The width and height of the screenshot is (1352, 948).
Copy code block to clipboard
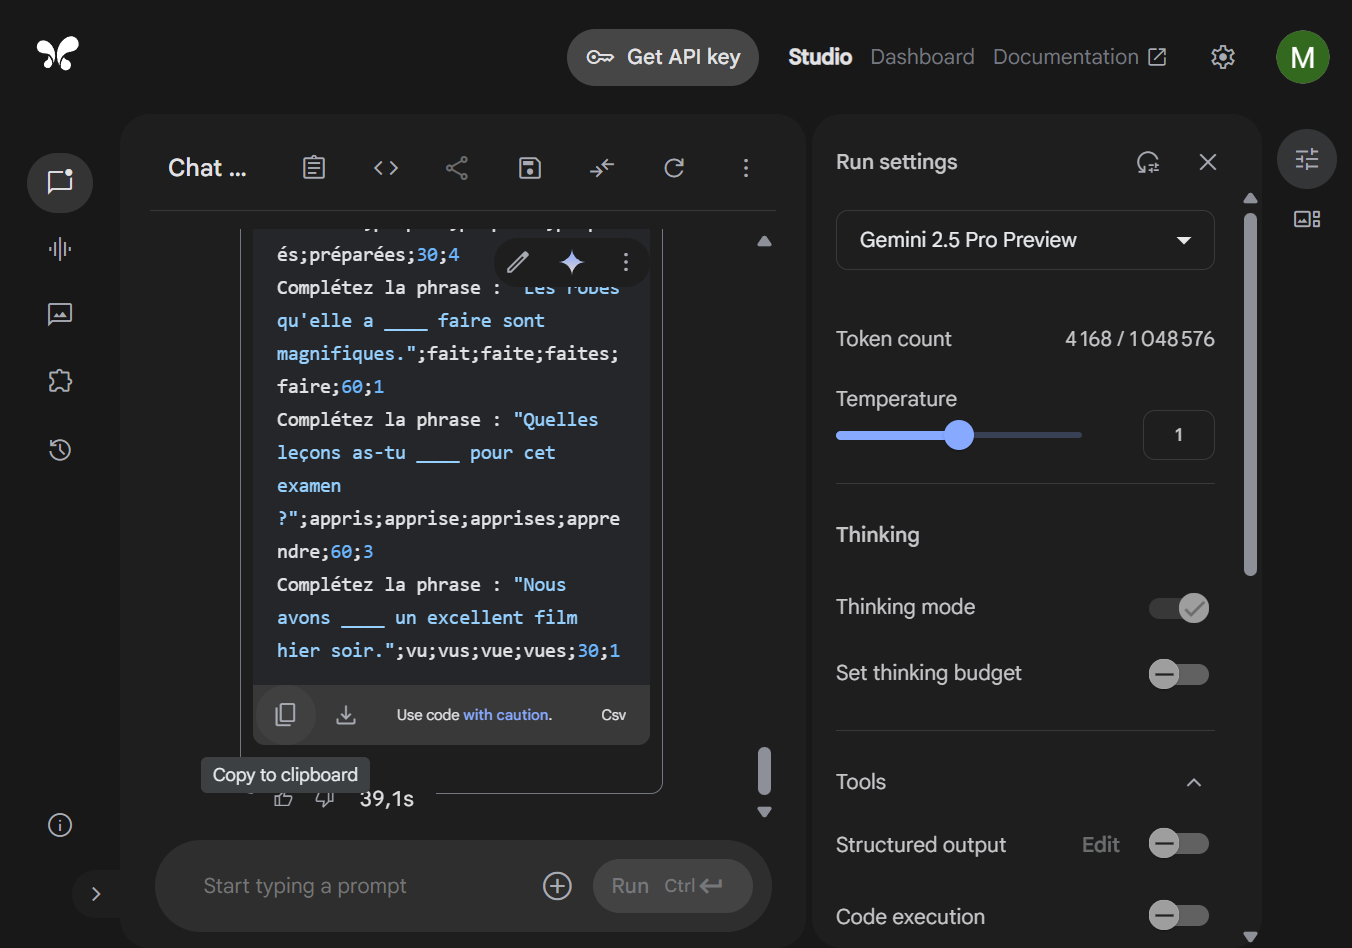(x=285, y=714)
